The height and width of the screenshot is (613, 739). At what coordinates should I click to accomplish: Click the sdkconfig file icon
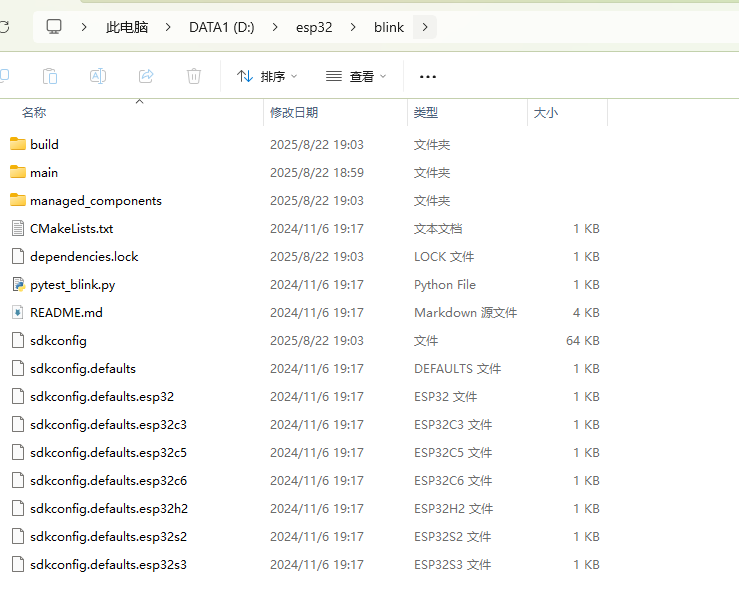tap(18, 340)
